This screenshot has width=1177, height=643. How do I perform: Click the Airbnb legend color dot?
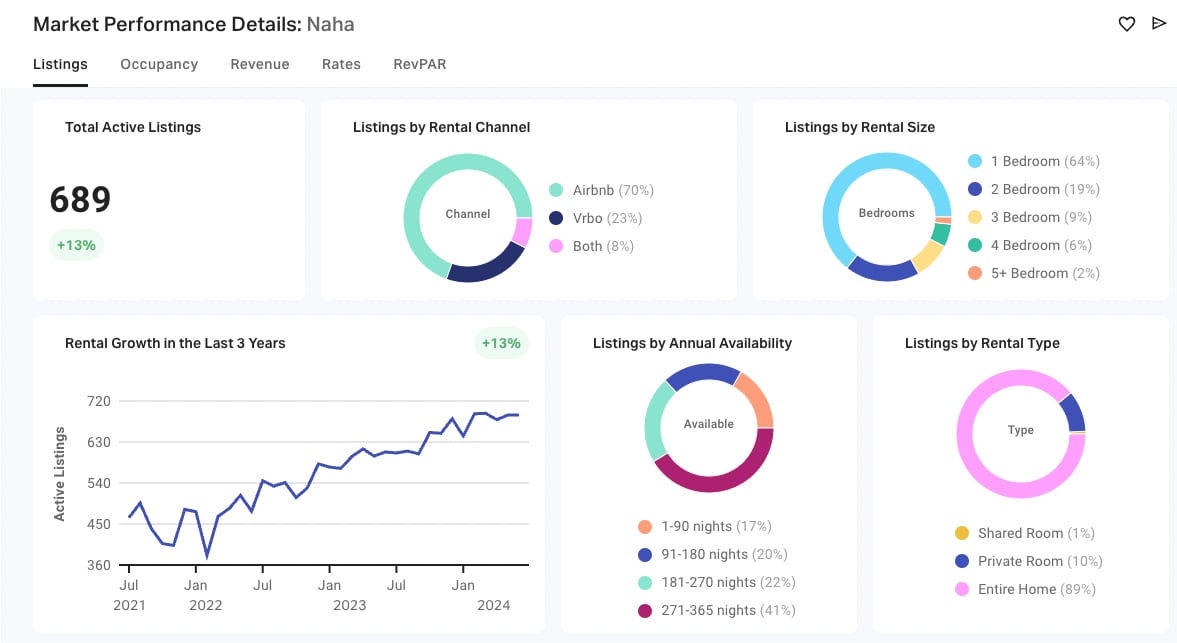click(556, 190)
